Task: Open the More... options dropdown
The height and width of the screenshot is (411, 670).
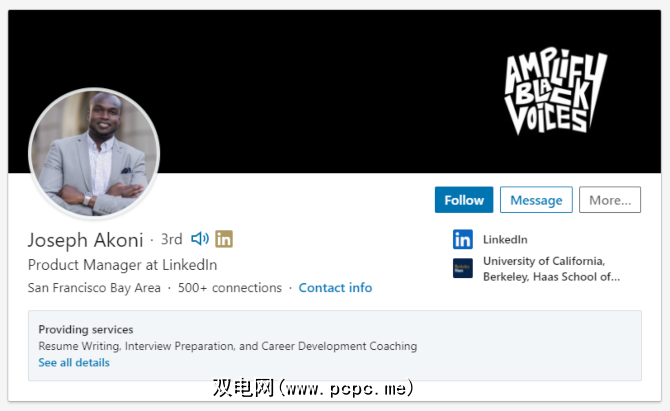Action: [x=610, y=200]
